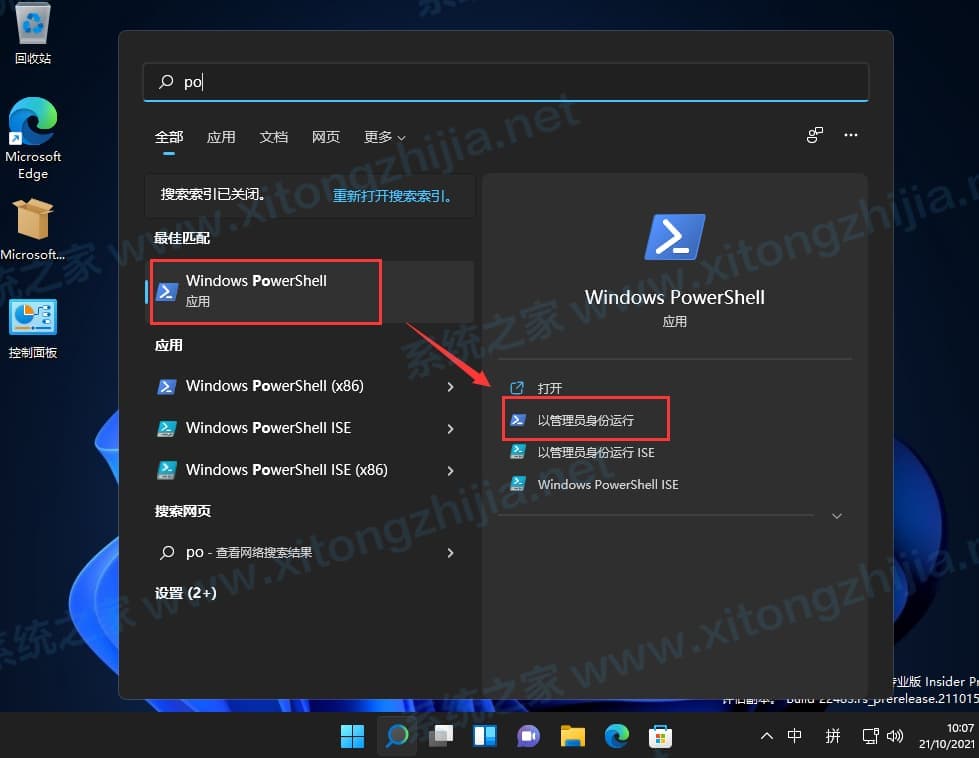Open File Explorer from the taskbar
Screen dimensions: 979x758
coord(572,736)
